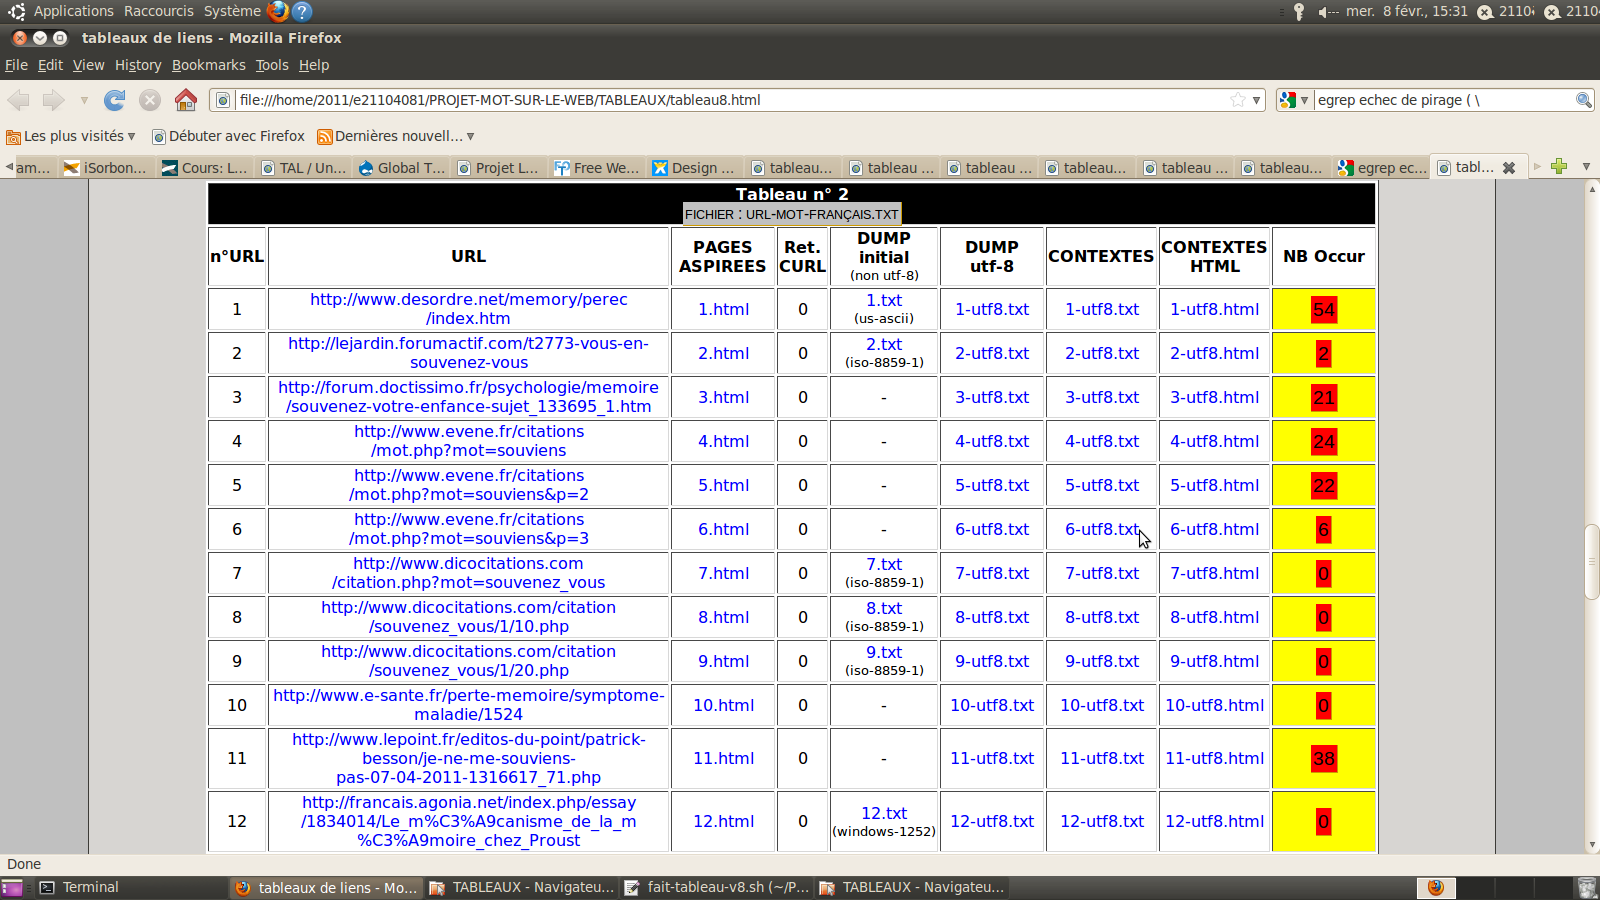Click the Stop loading icon
This screenshot has width=1600, height=900.
[150, 100]
